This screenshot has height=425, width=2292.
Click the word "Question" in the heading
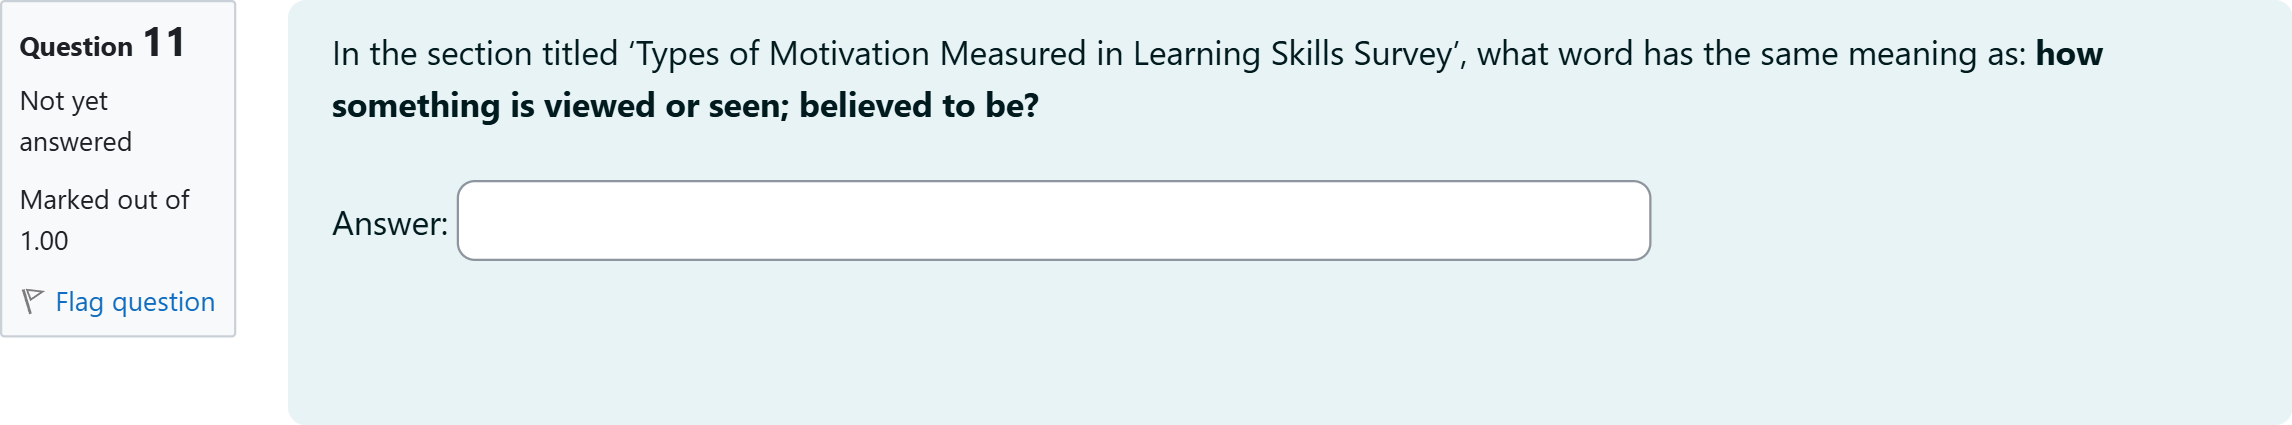pos(76,47)
